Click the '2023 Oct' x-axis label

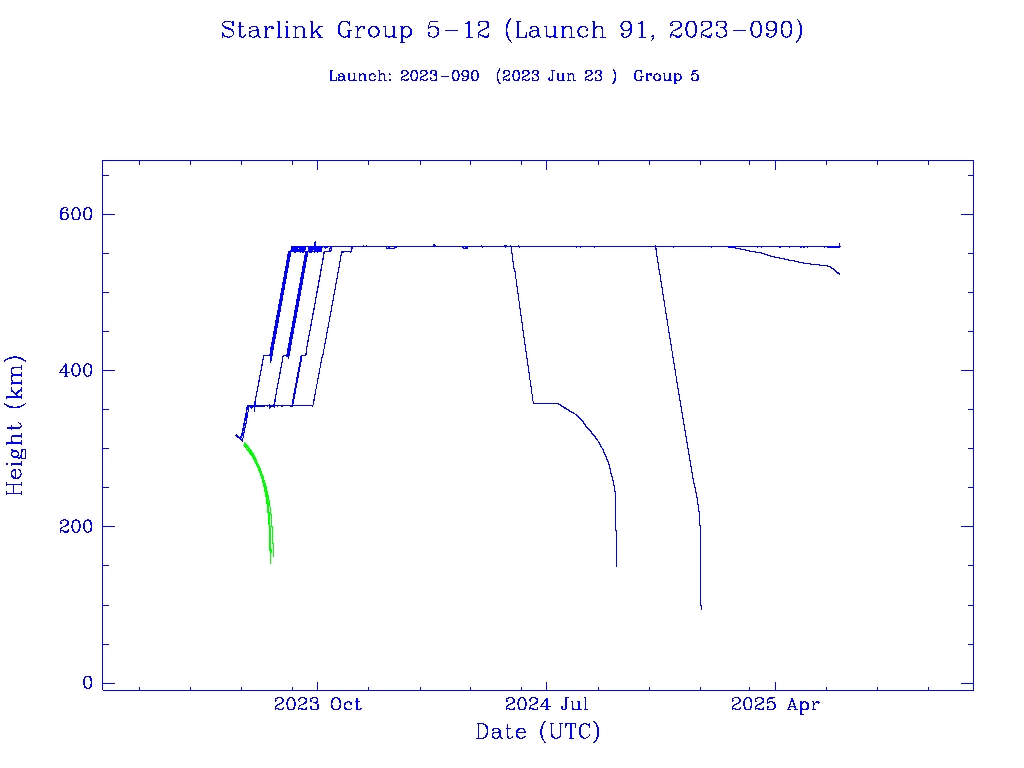[317, 704]
